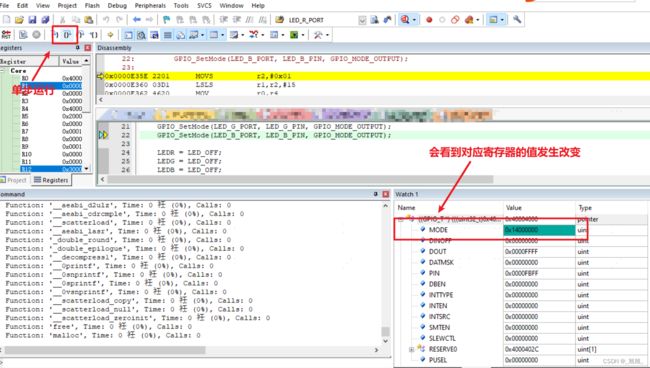Image resolution: width=650 pixels, height=368 pixels.
Task: Toggle the Command window
Action: [x=129, y=35]
